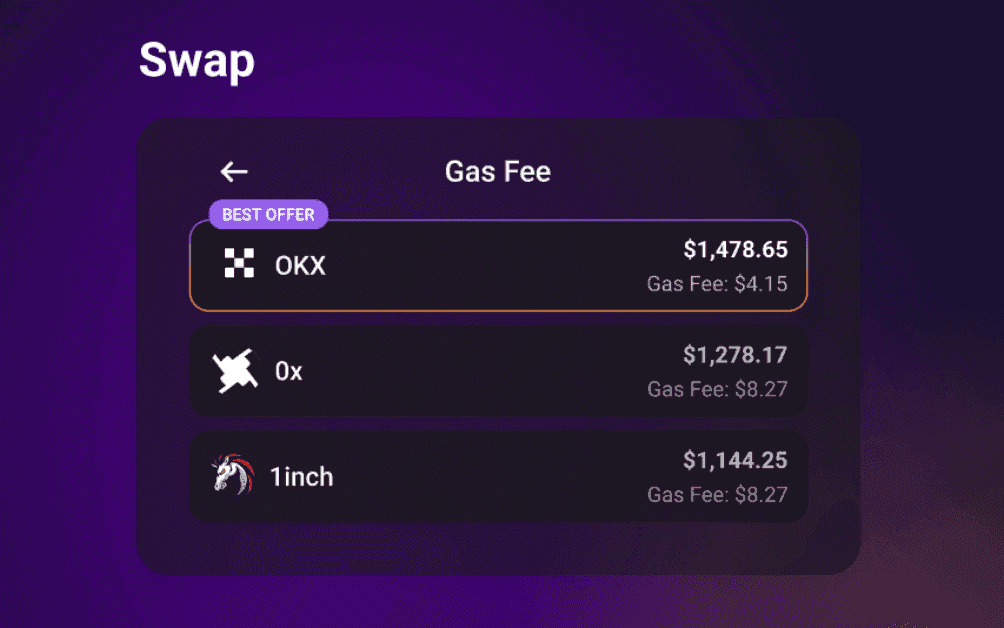Click the 0x logo icon

235,371
